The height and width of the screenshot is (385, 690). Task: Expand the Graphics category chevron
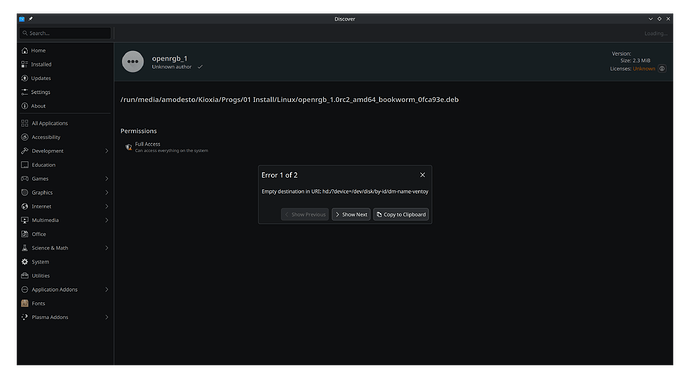106,193
